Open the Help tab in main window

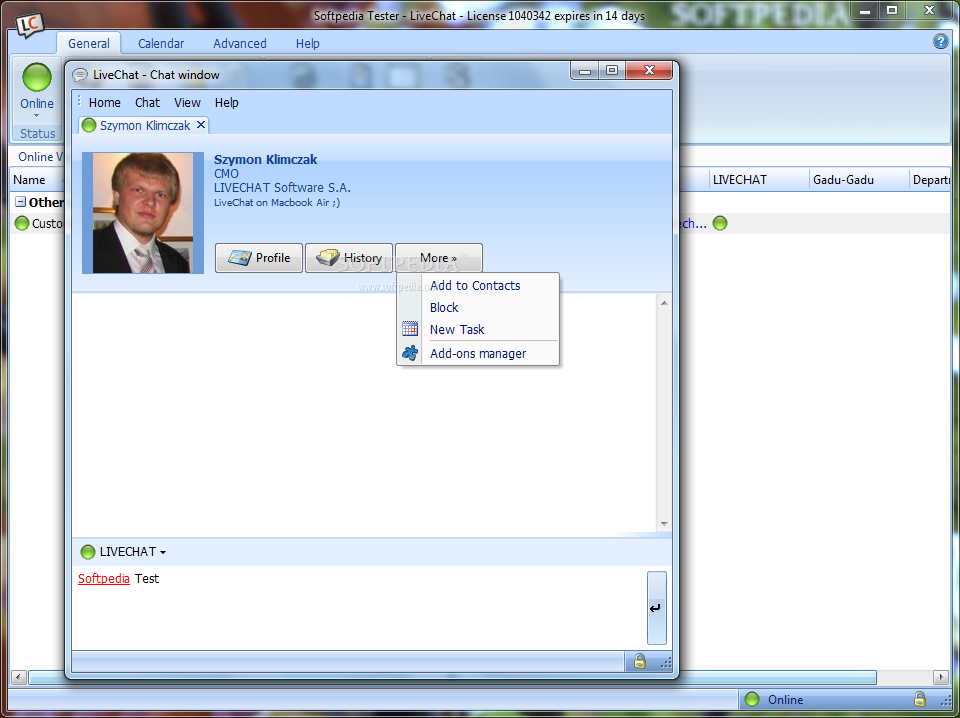click(x=307, y=43)
